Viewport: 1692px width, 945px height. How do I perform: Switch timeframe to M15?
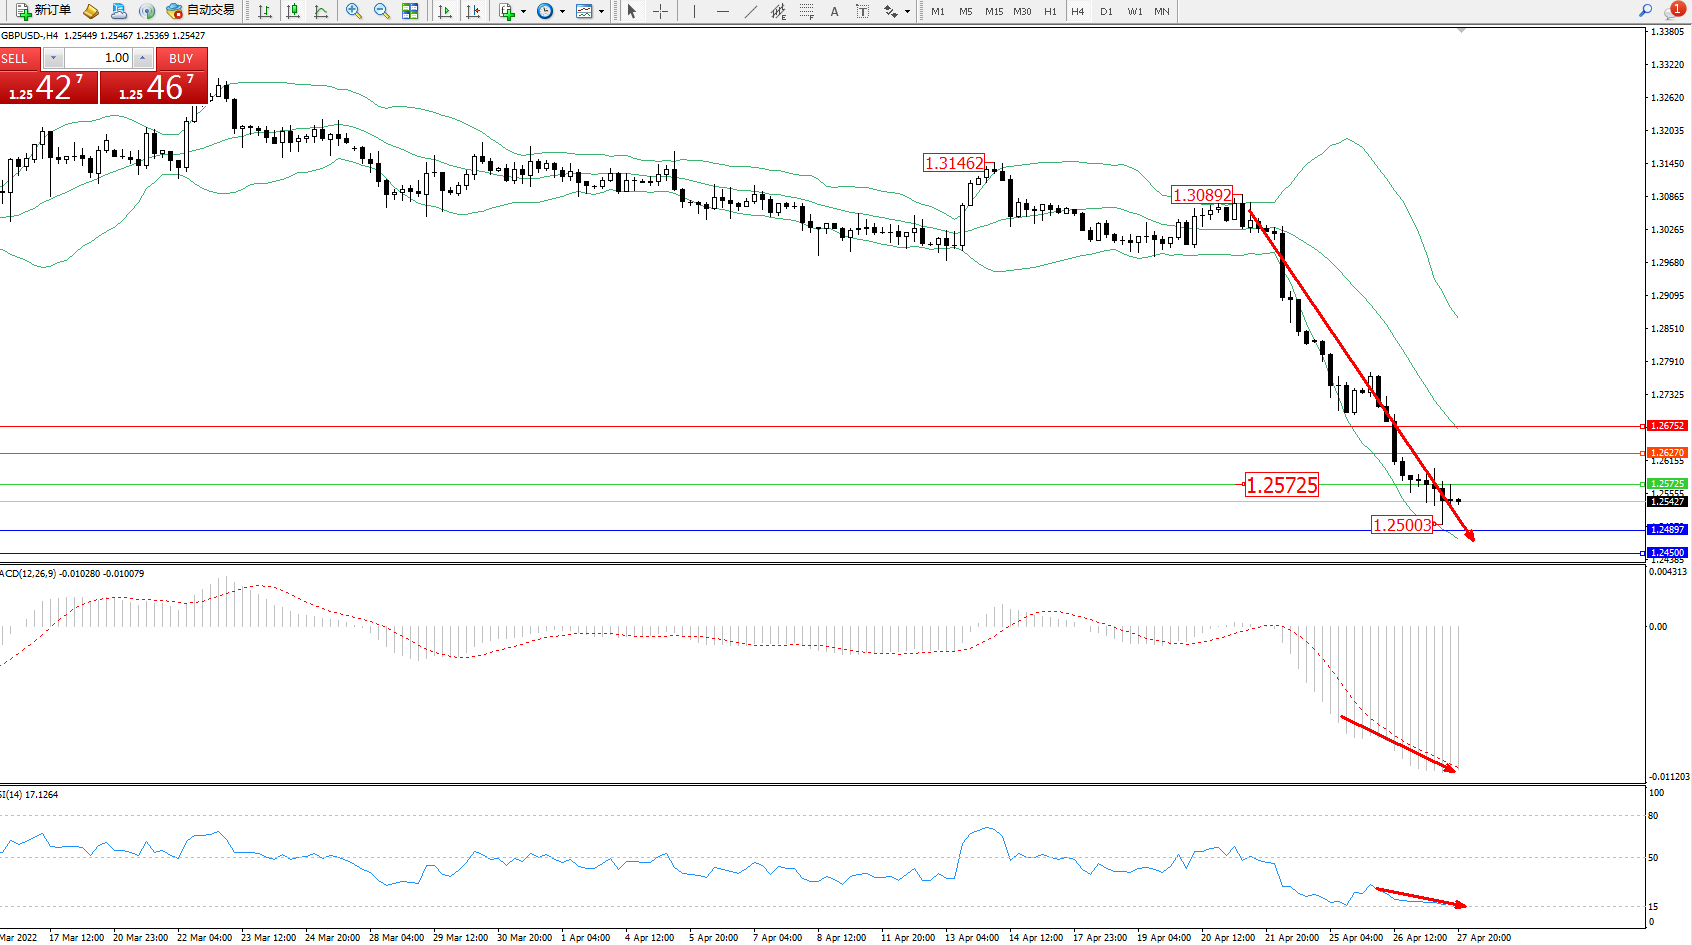[x=993, y=11]
